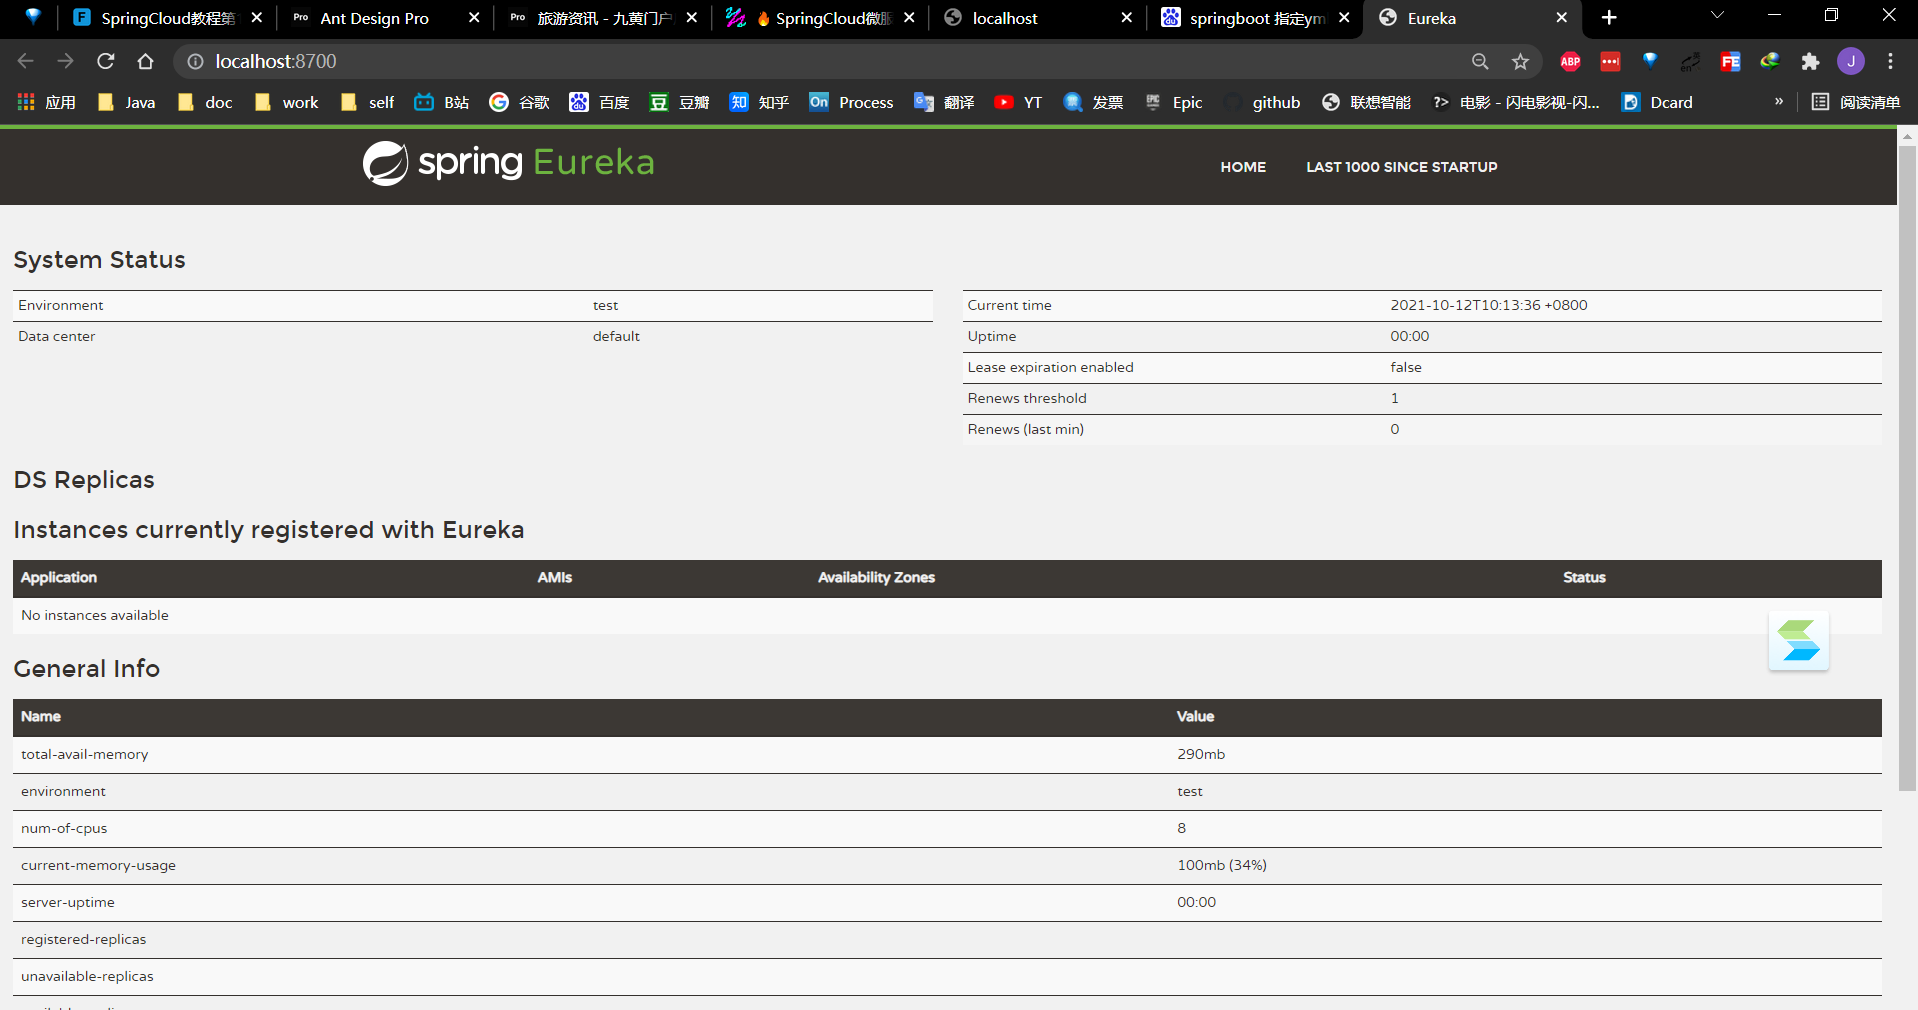
Task: Open the 翻译 translate bookmark
Action: [945, 102]
